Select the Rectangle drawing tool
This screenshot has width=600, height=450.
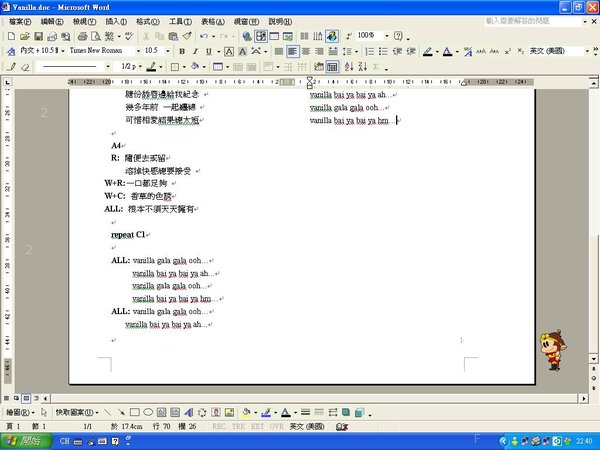[134, 412]
